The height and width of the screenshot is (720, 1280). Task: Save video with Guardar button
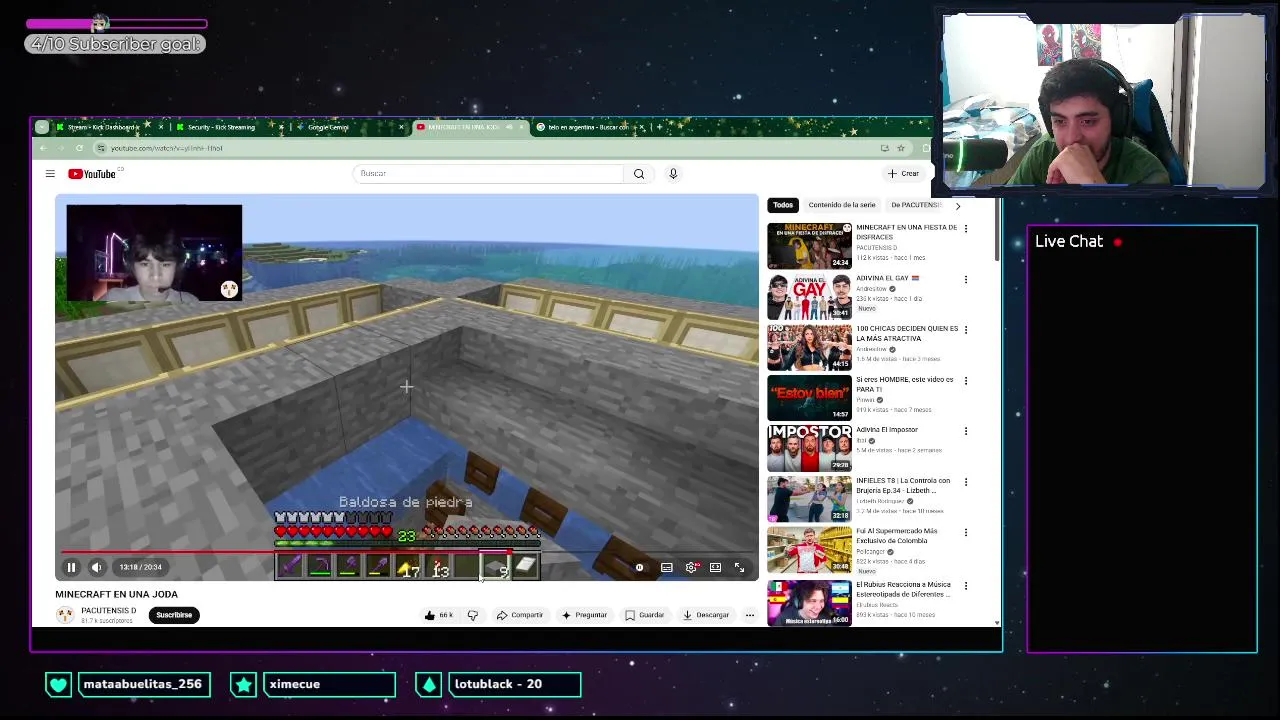coord(645,615)
